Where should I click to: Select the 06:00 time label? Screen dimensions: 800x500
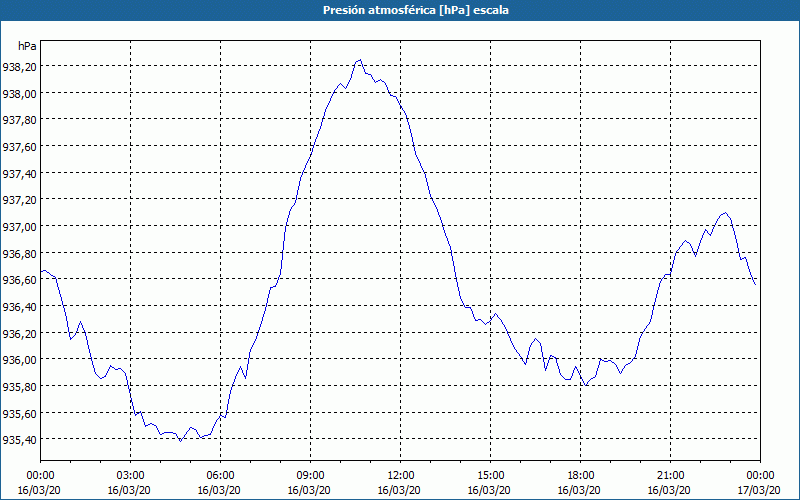tap(220, 476)
